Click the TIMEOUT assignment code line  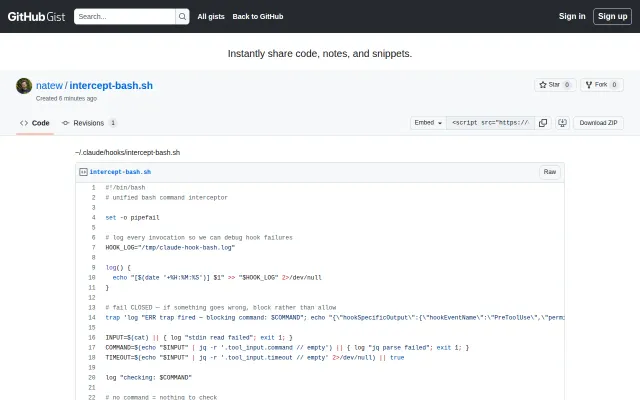255,358
